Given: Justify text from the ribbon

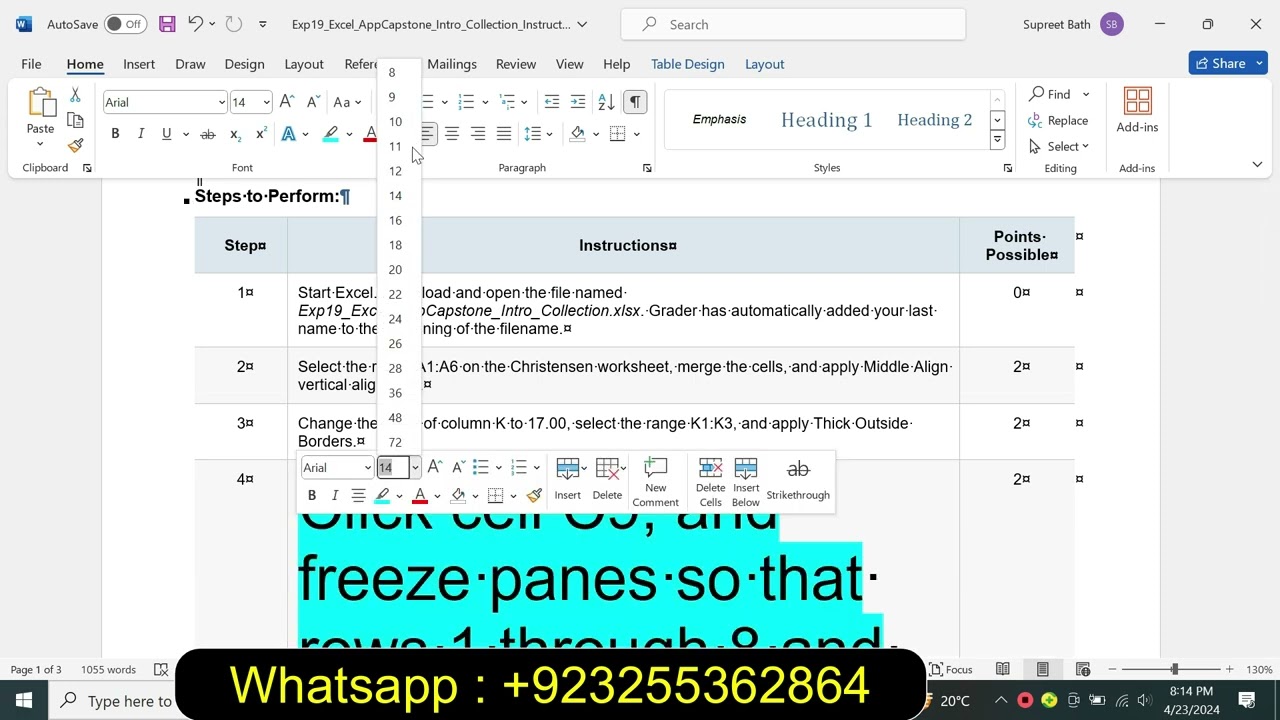Looking at the screenshot, I should pos(504,134).
